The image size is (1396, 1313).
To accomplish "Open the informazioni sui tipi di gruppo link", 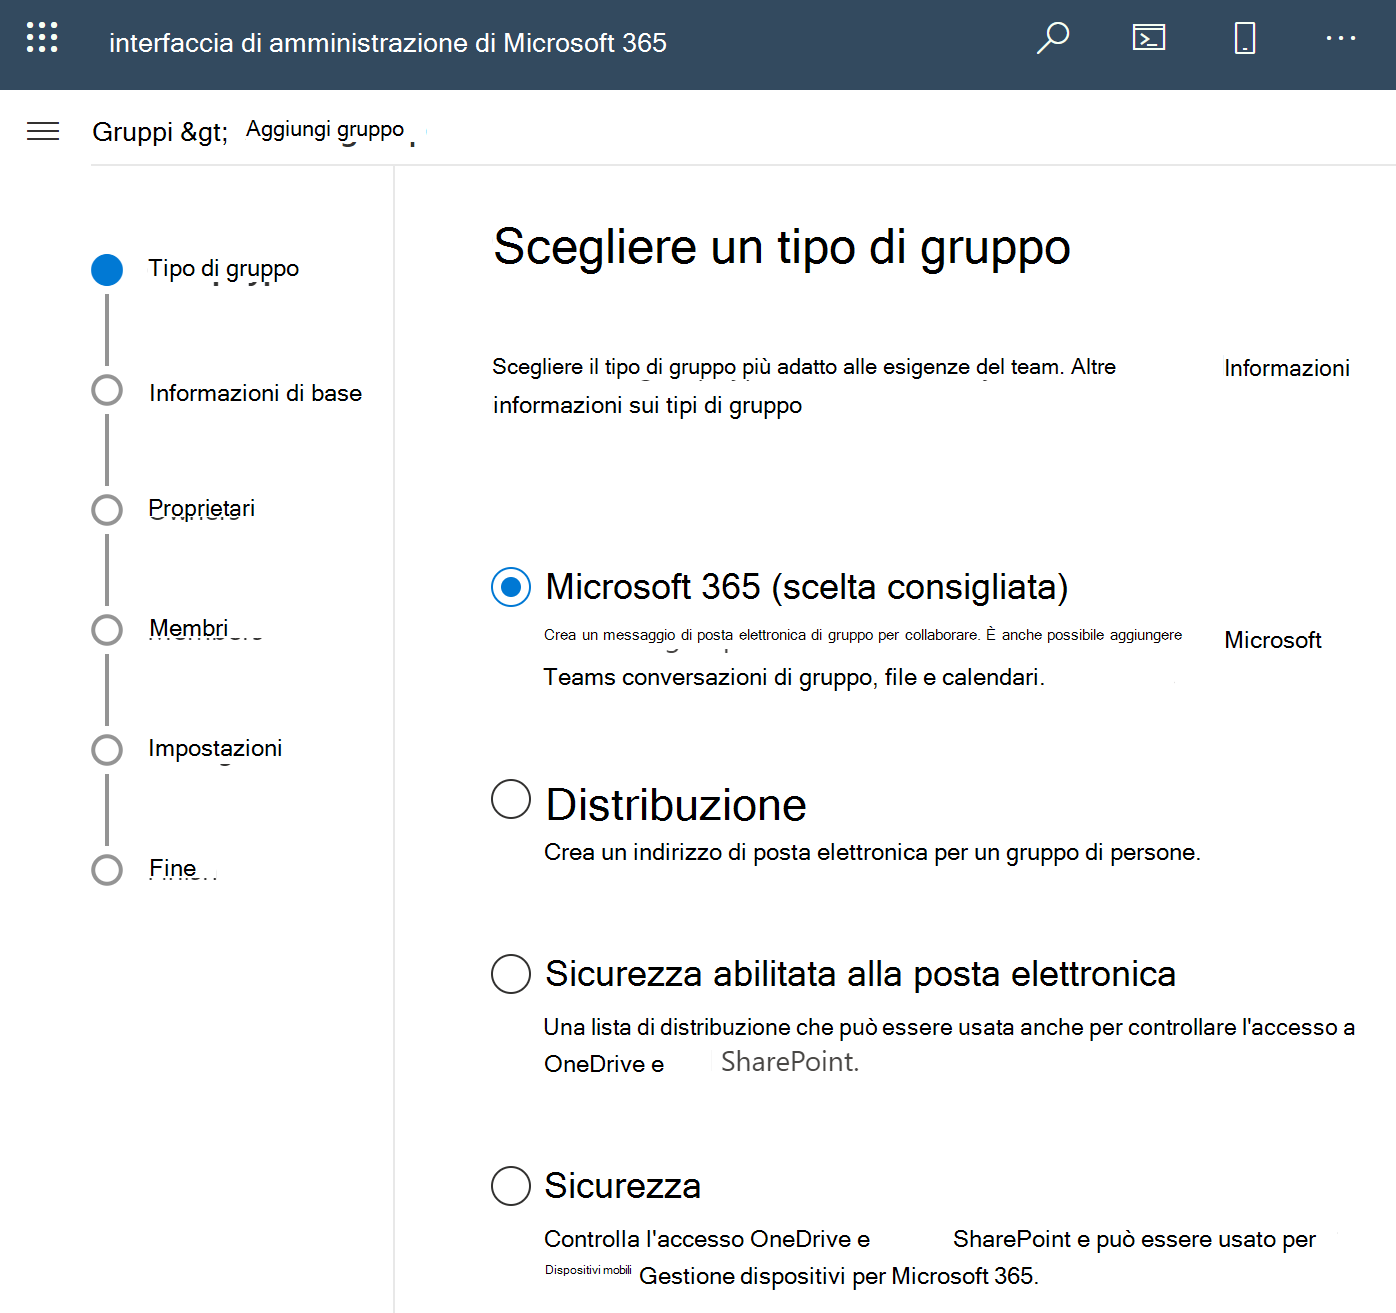I will point(647,405).
